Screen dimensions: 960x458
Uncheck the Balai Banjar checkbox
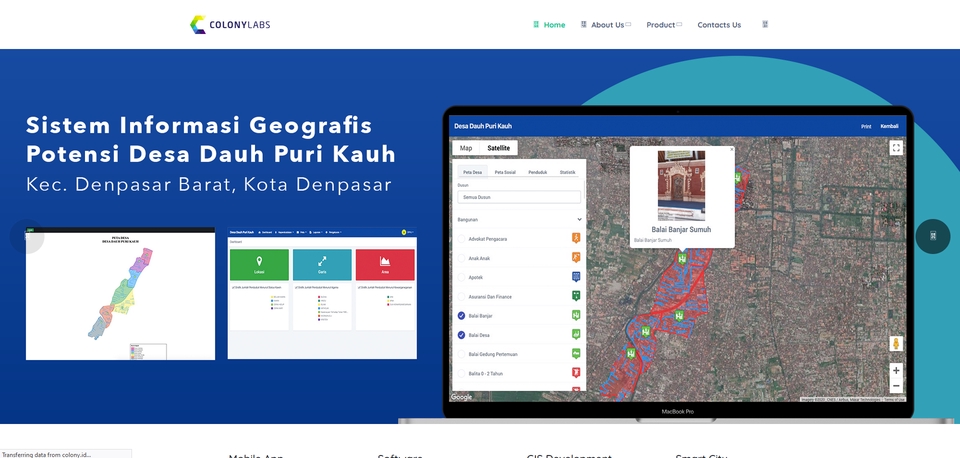[x=461, y=316]
